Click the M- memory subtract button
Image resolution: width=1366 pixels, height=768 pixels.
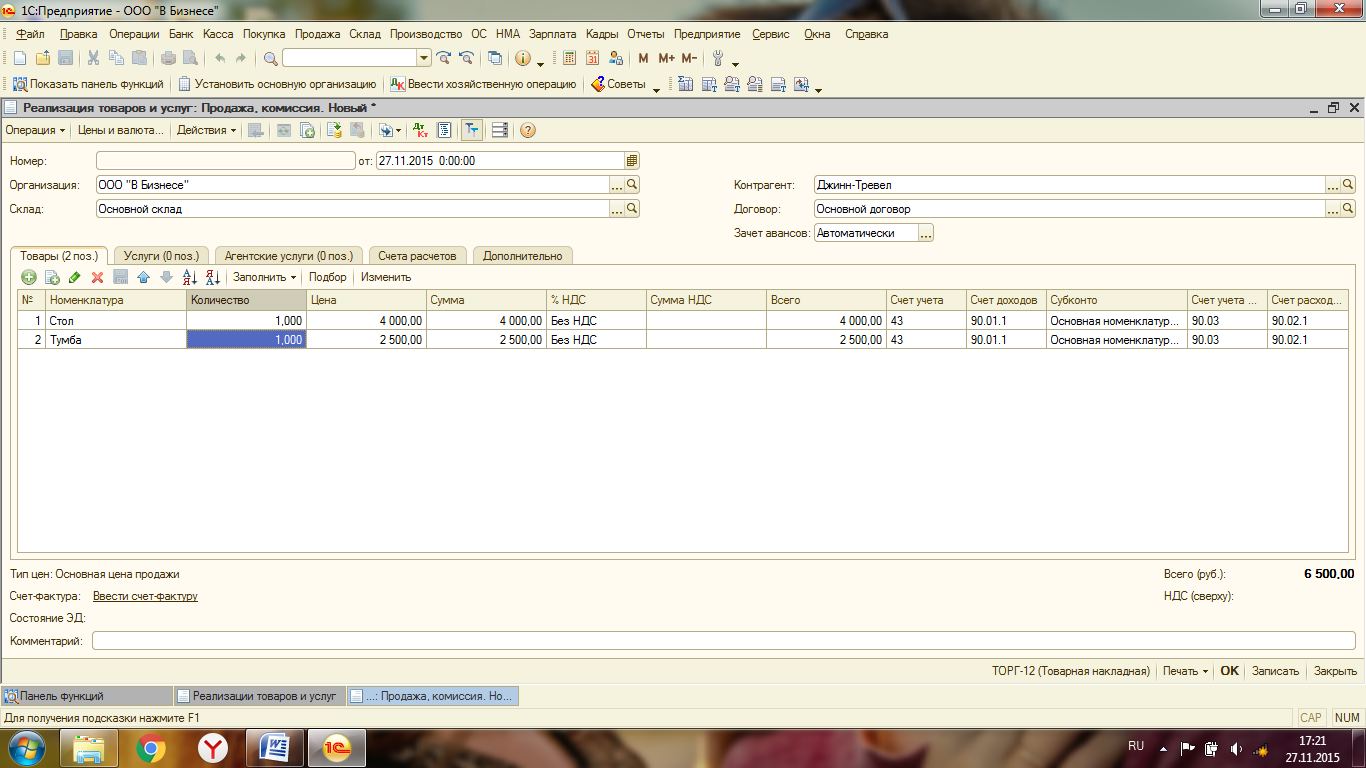(689, 58)
